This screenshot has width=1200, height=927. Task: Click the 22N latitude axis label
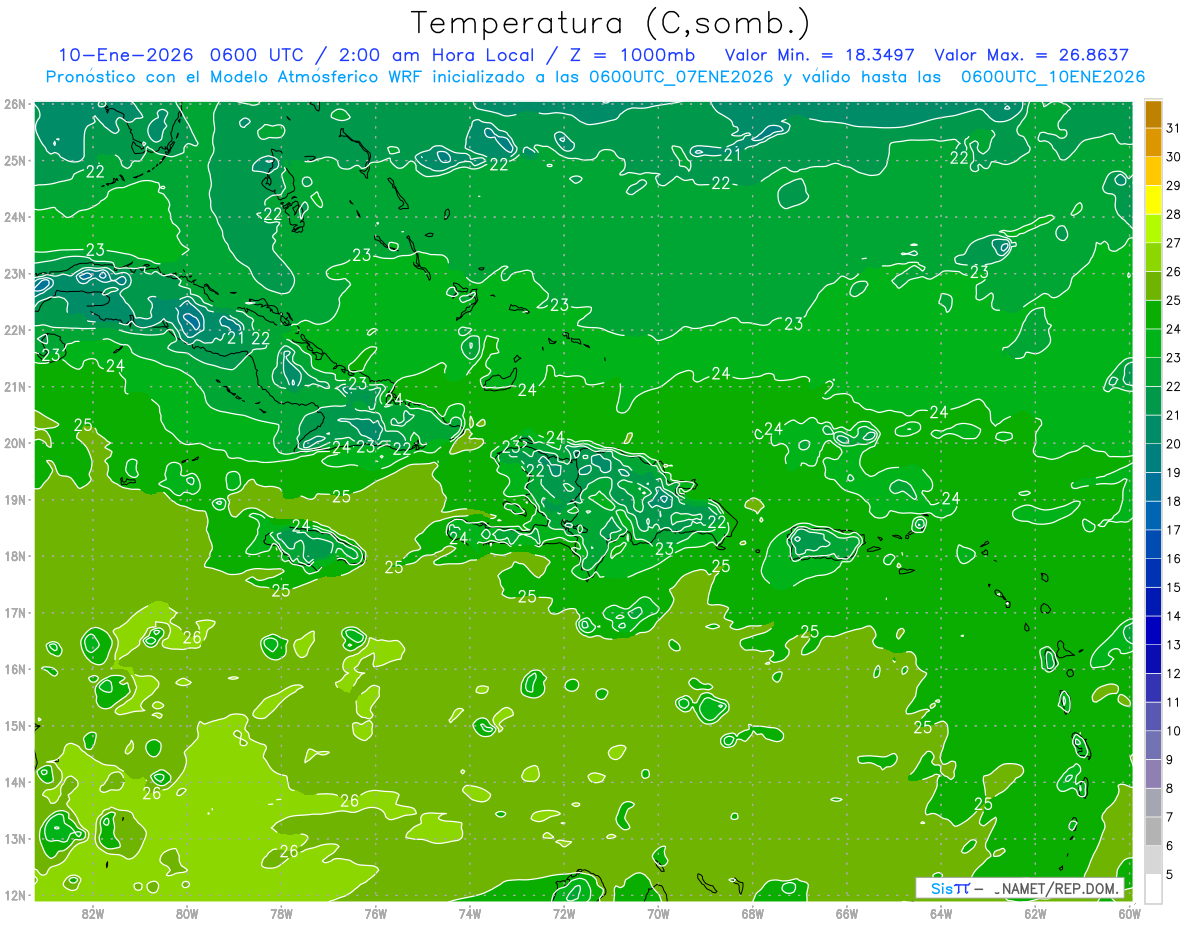pos(15,330)
